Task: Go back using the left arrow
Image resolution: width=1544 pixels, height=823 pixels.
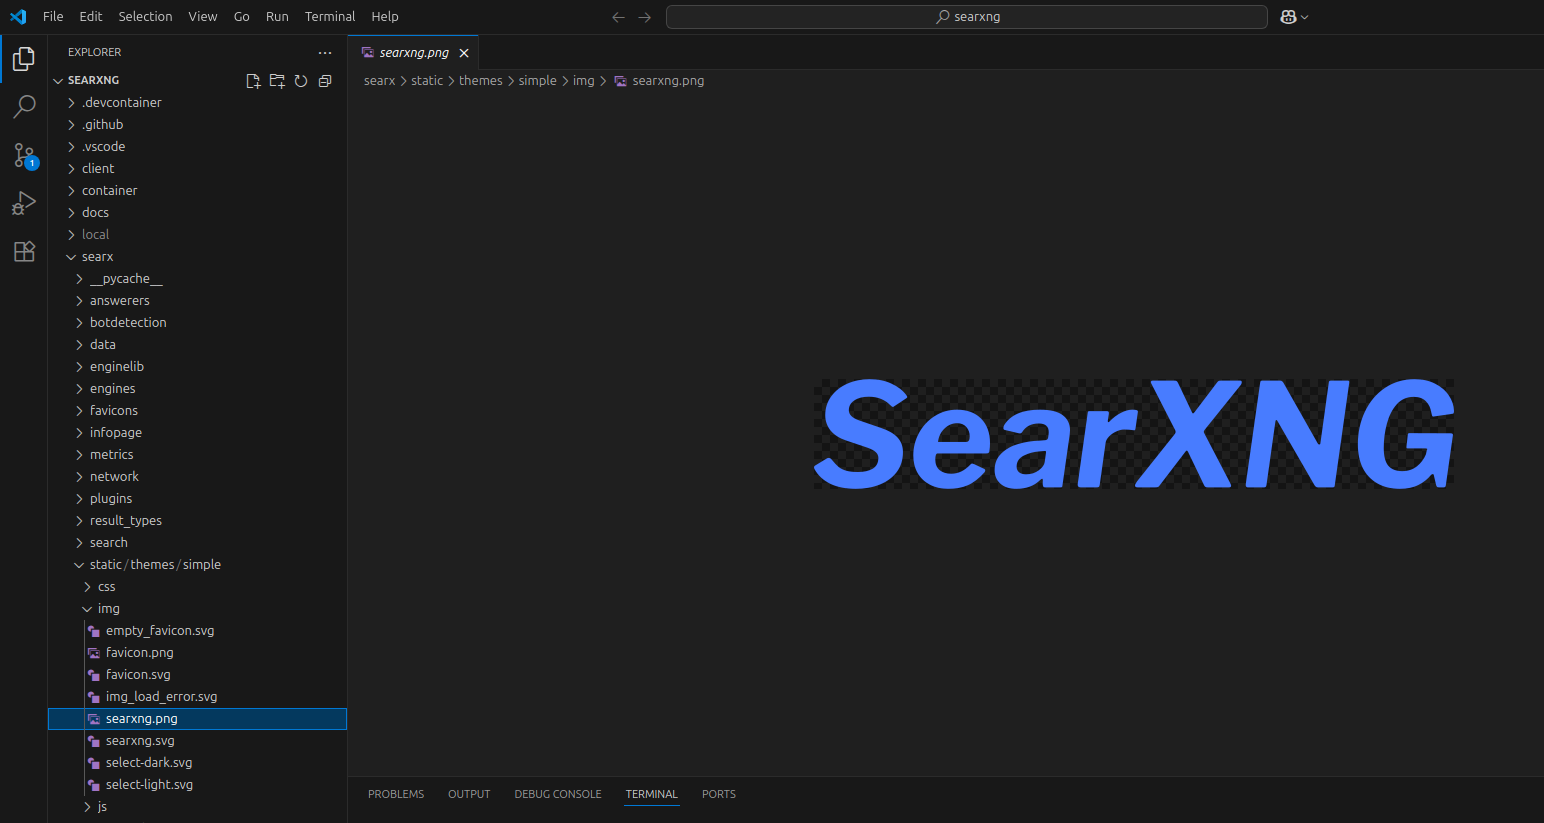Action: 618,17
